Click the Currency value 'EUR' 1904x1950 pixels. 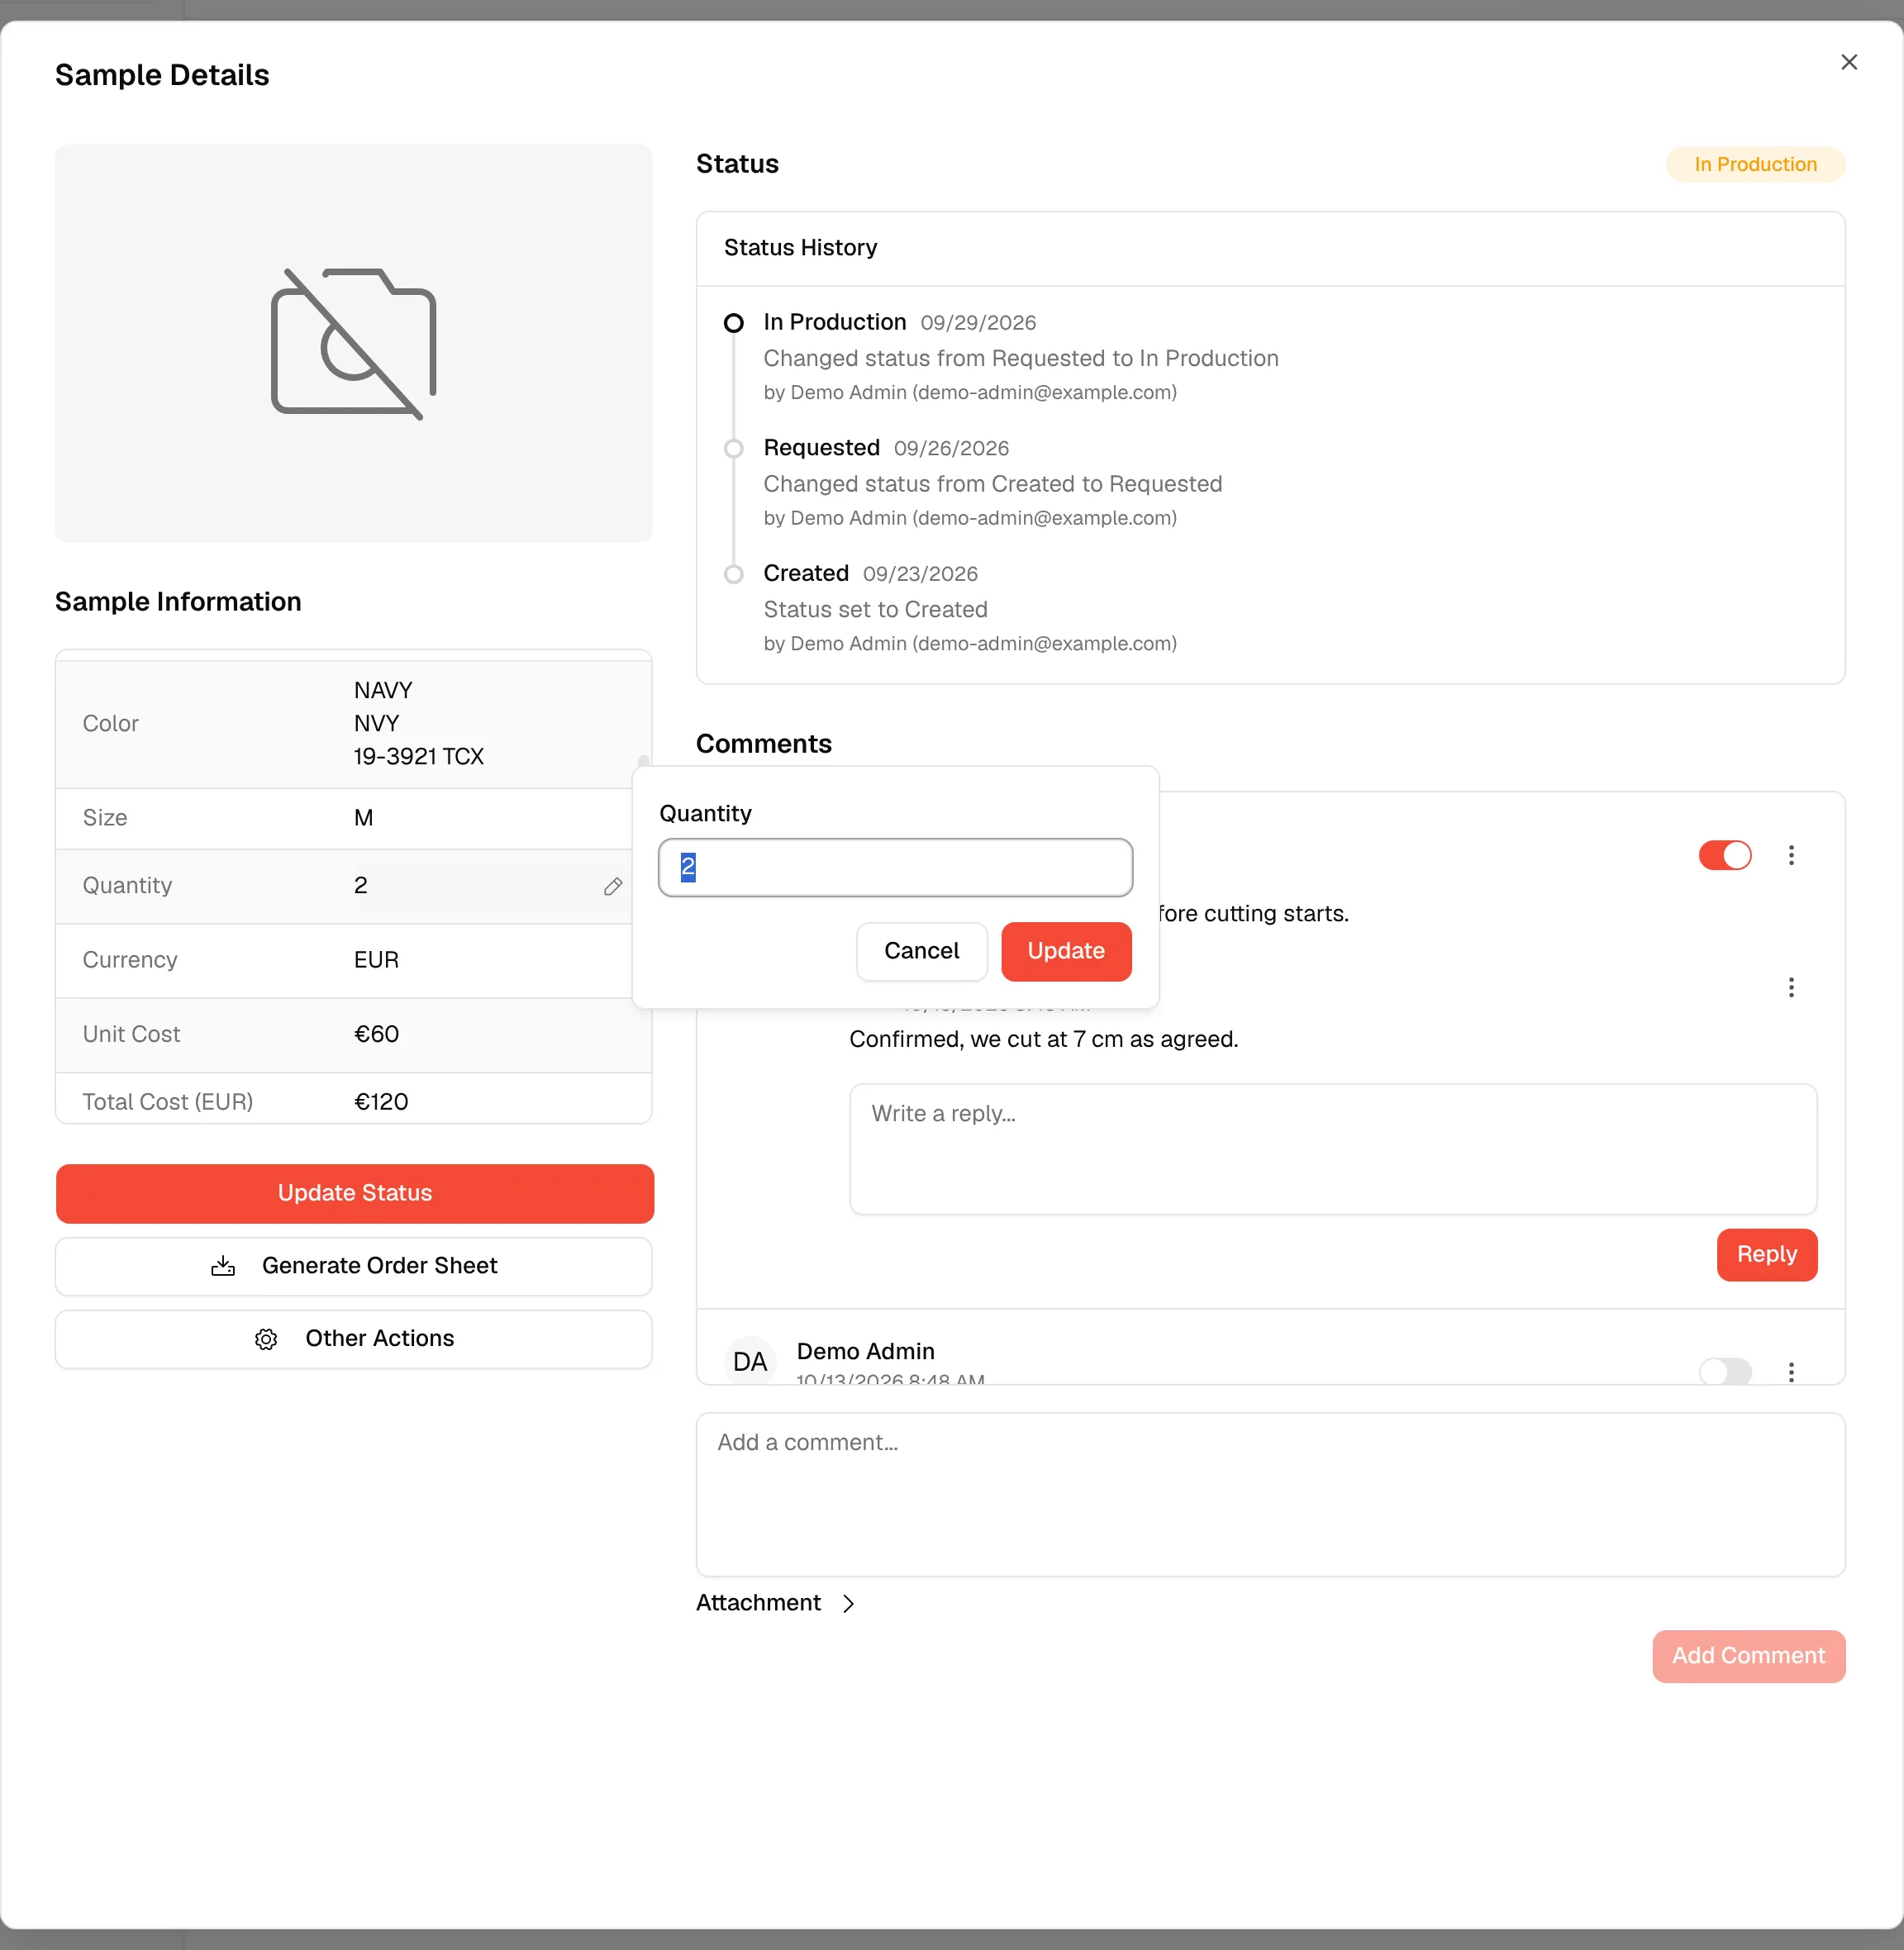[x=376, y=960]
